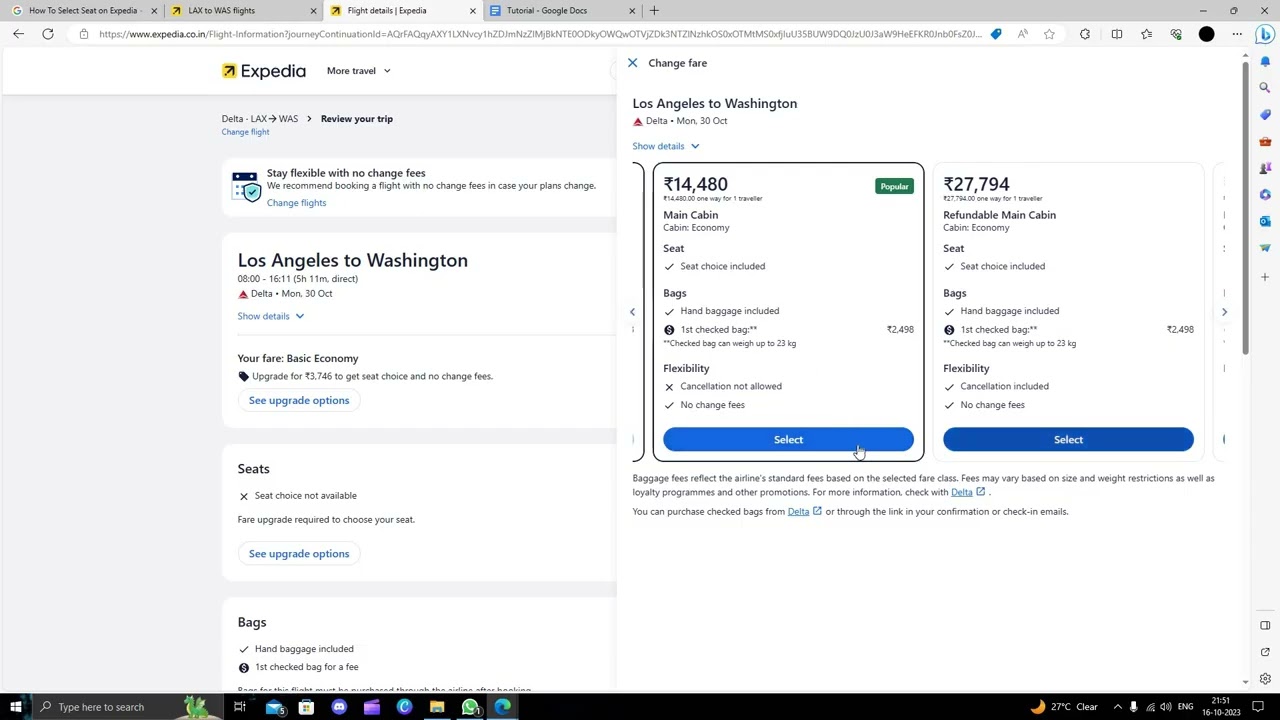
Task: Open Discord from the taskbar
Action: click(x=339, y=707)
